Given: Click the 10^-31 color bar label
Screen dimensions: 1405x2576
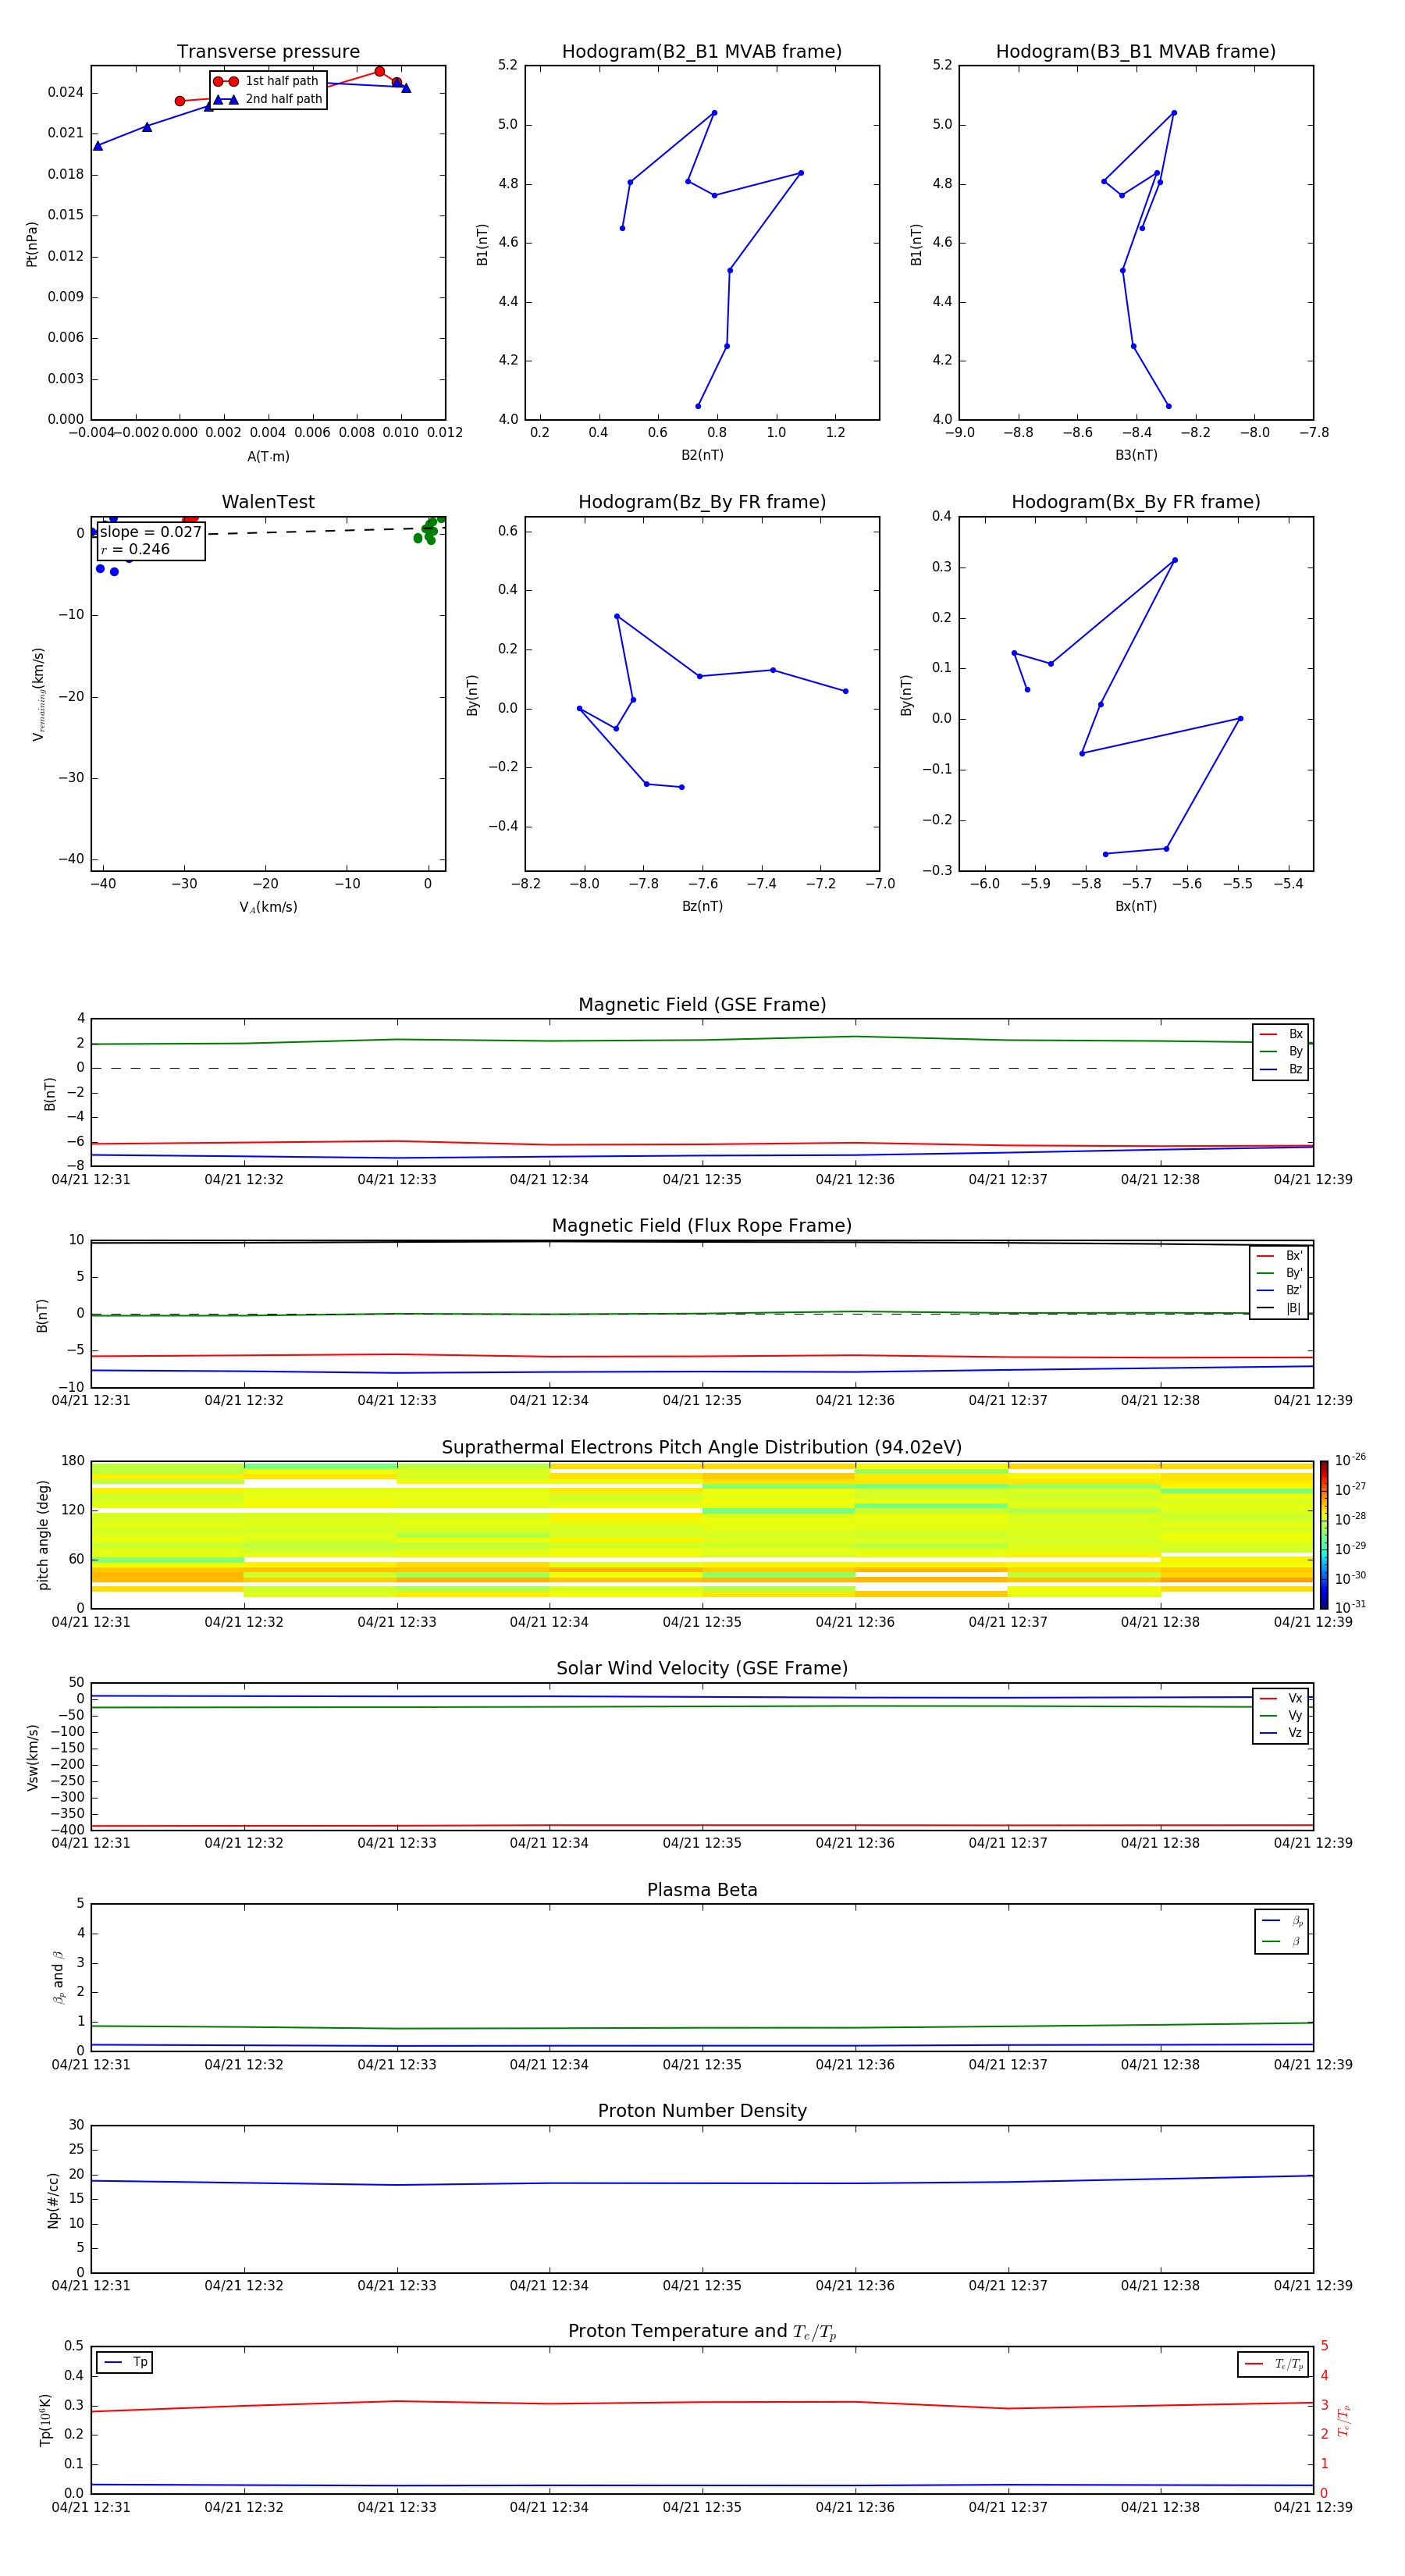Looking at the screenshot, I should click(1350, 1607).
